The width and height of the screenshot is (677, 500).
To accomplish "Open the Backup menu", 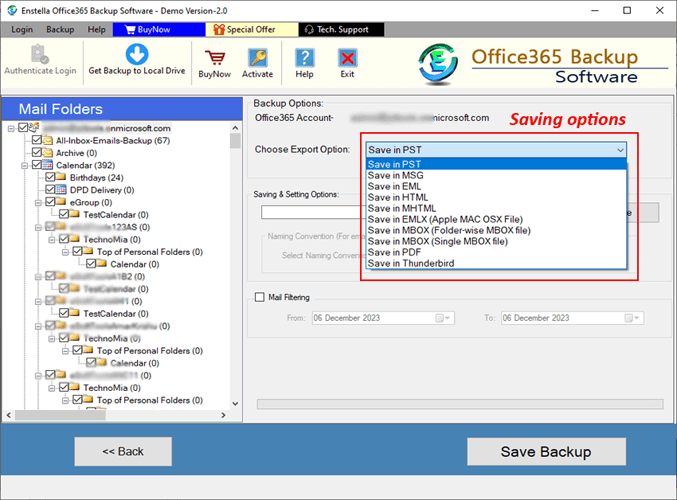I will click(x=60, y=29).
